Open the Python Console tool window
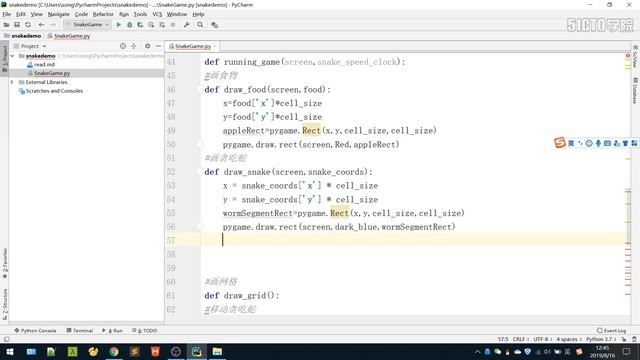The width and height of the screenshot is (640, 360). tap(36, 330)
